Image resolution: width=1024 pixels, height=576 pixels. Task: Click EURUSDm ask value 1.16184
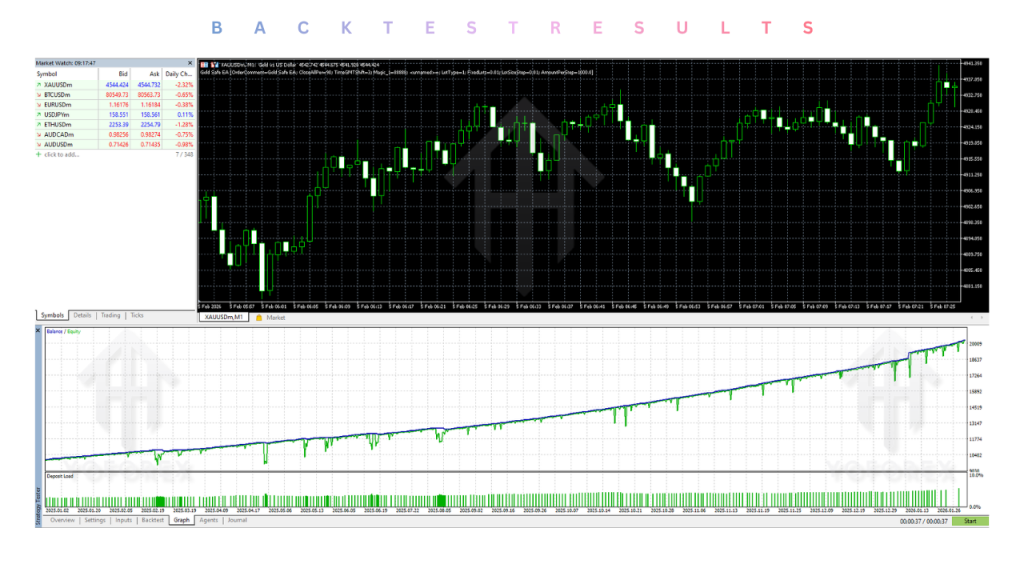150,104
